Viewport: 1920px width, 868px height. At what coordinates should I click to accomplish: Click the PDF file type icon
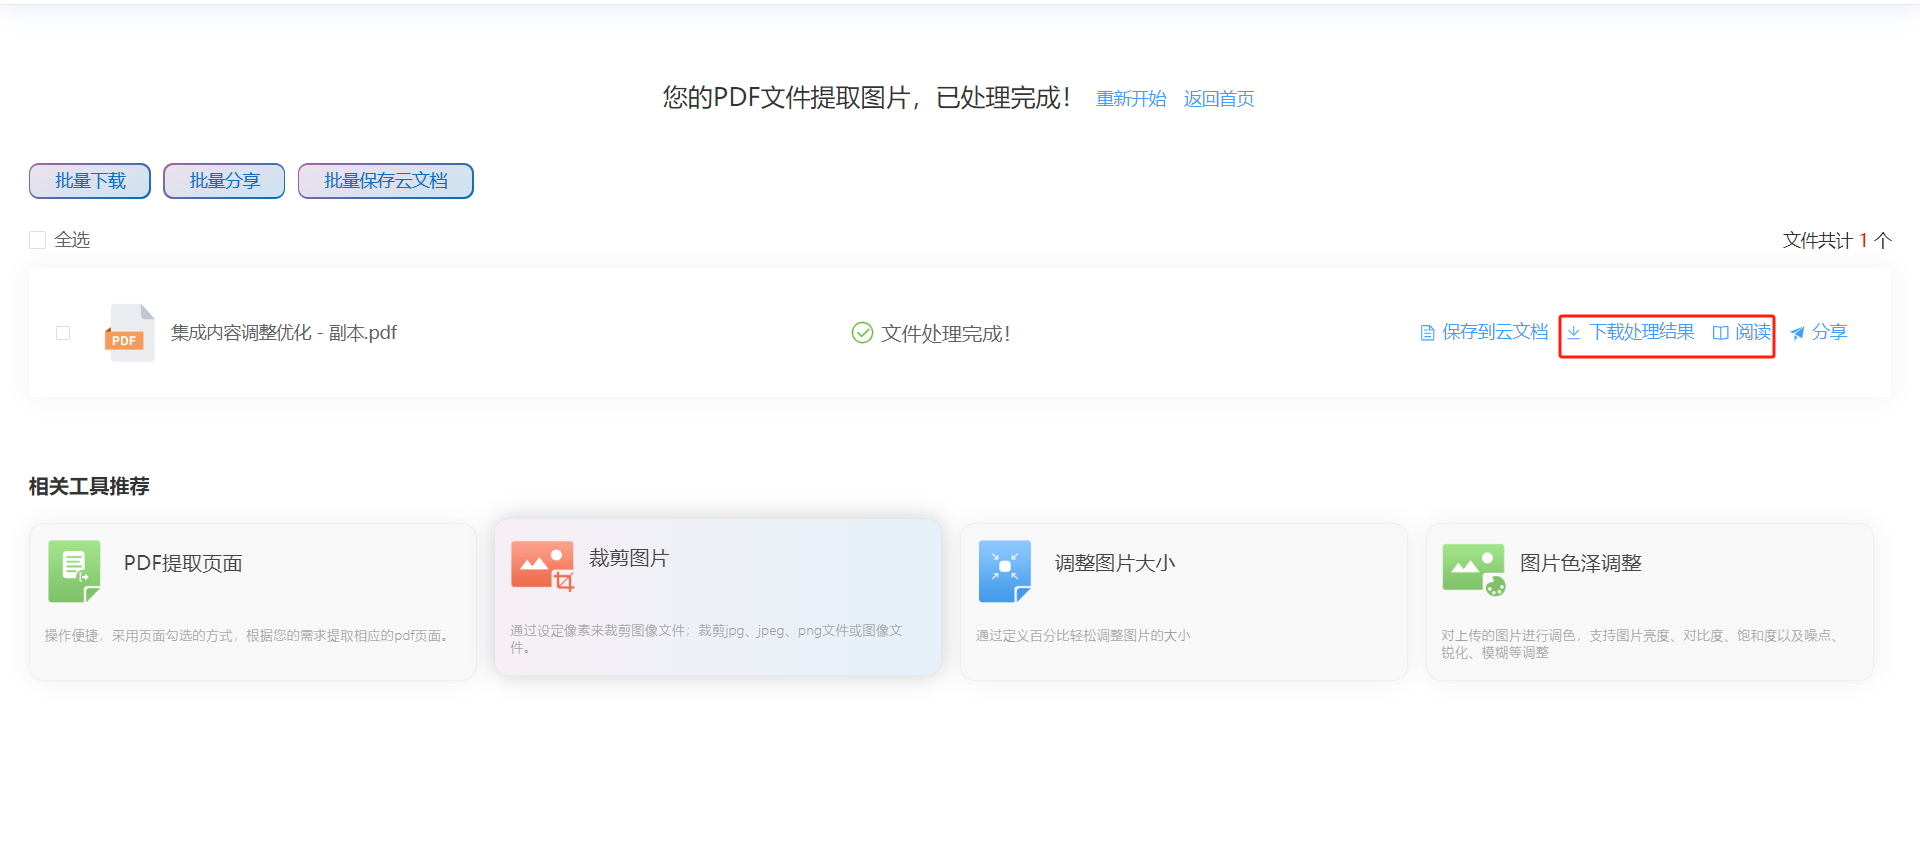coord(129,333)
